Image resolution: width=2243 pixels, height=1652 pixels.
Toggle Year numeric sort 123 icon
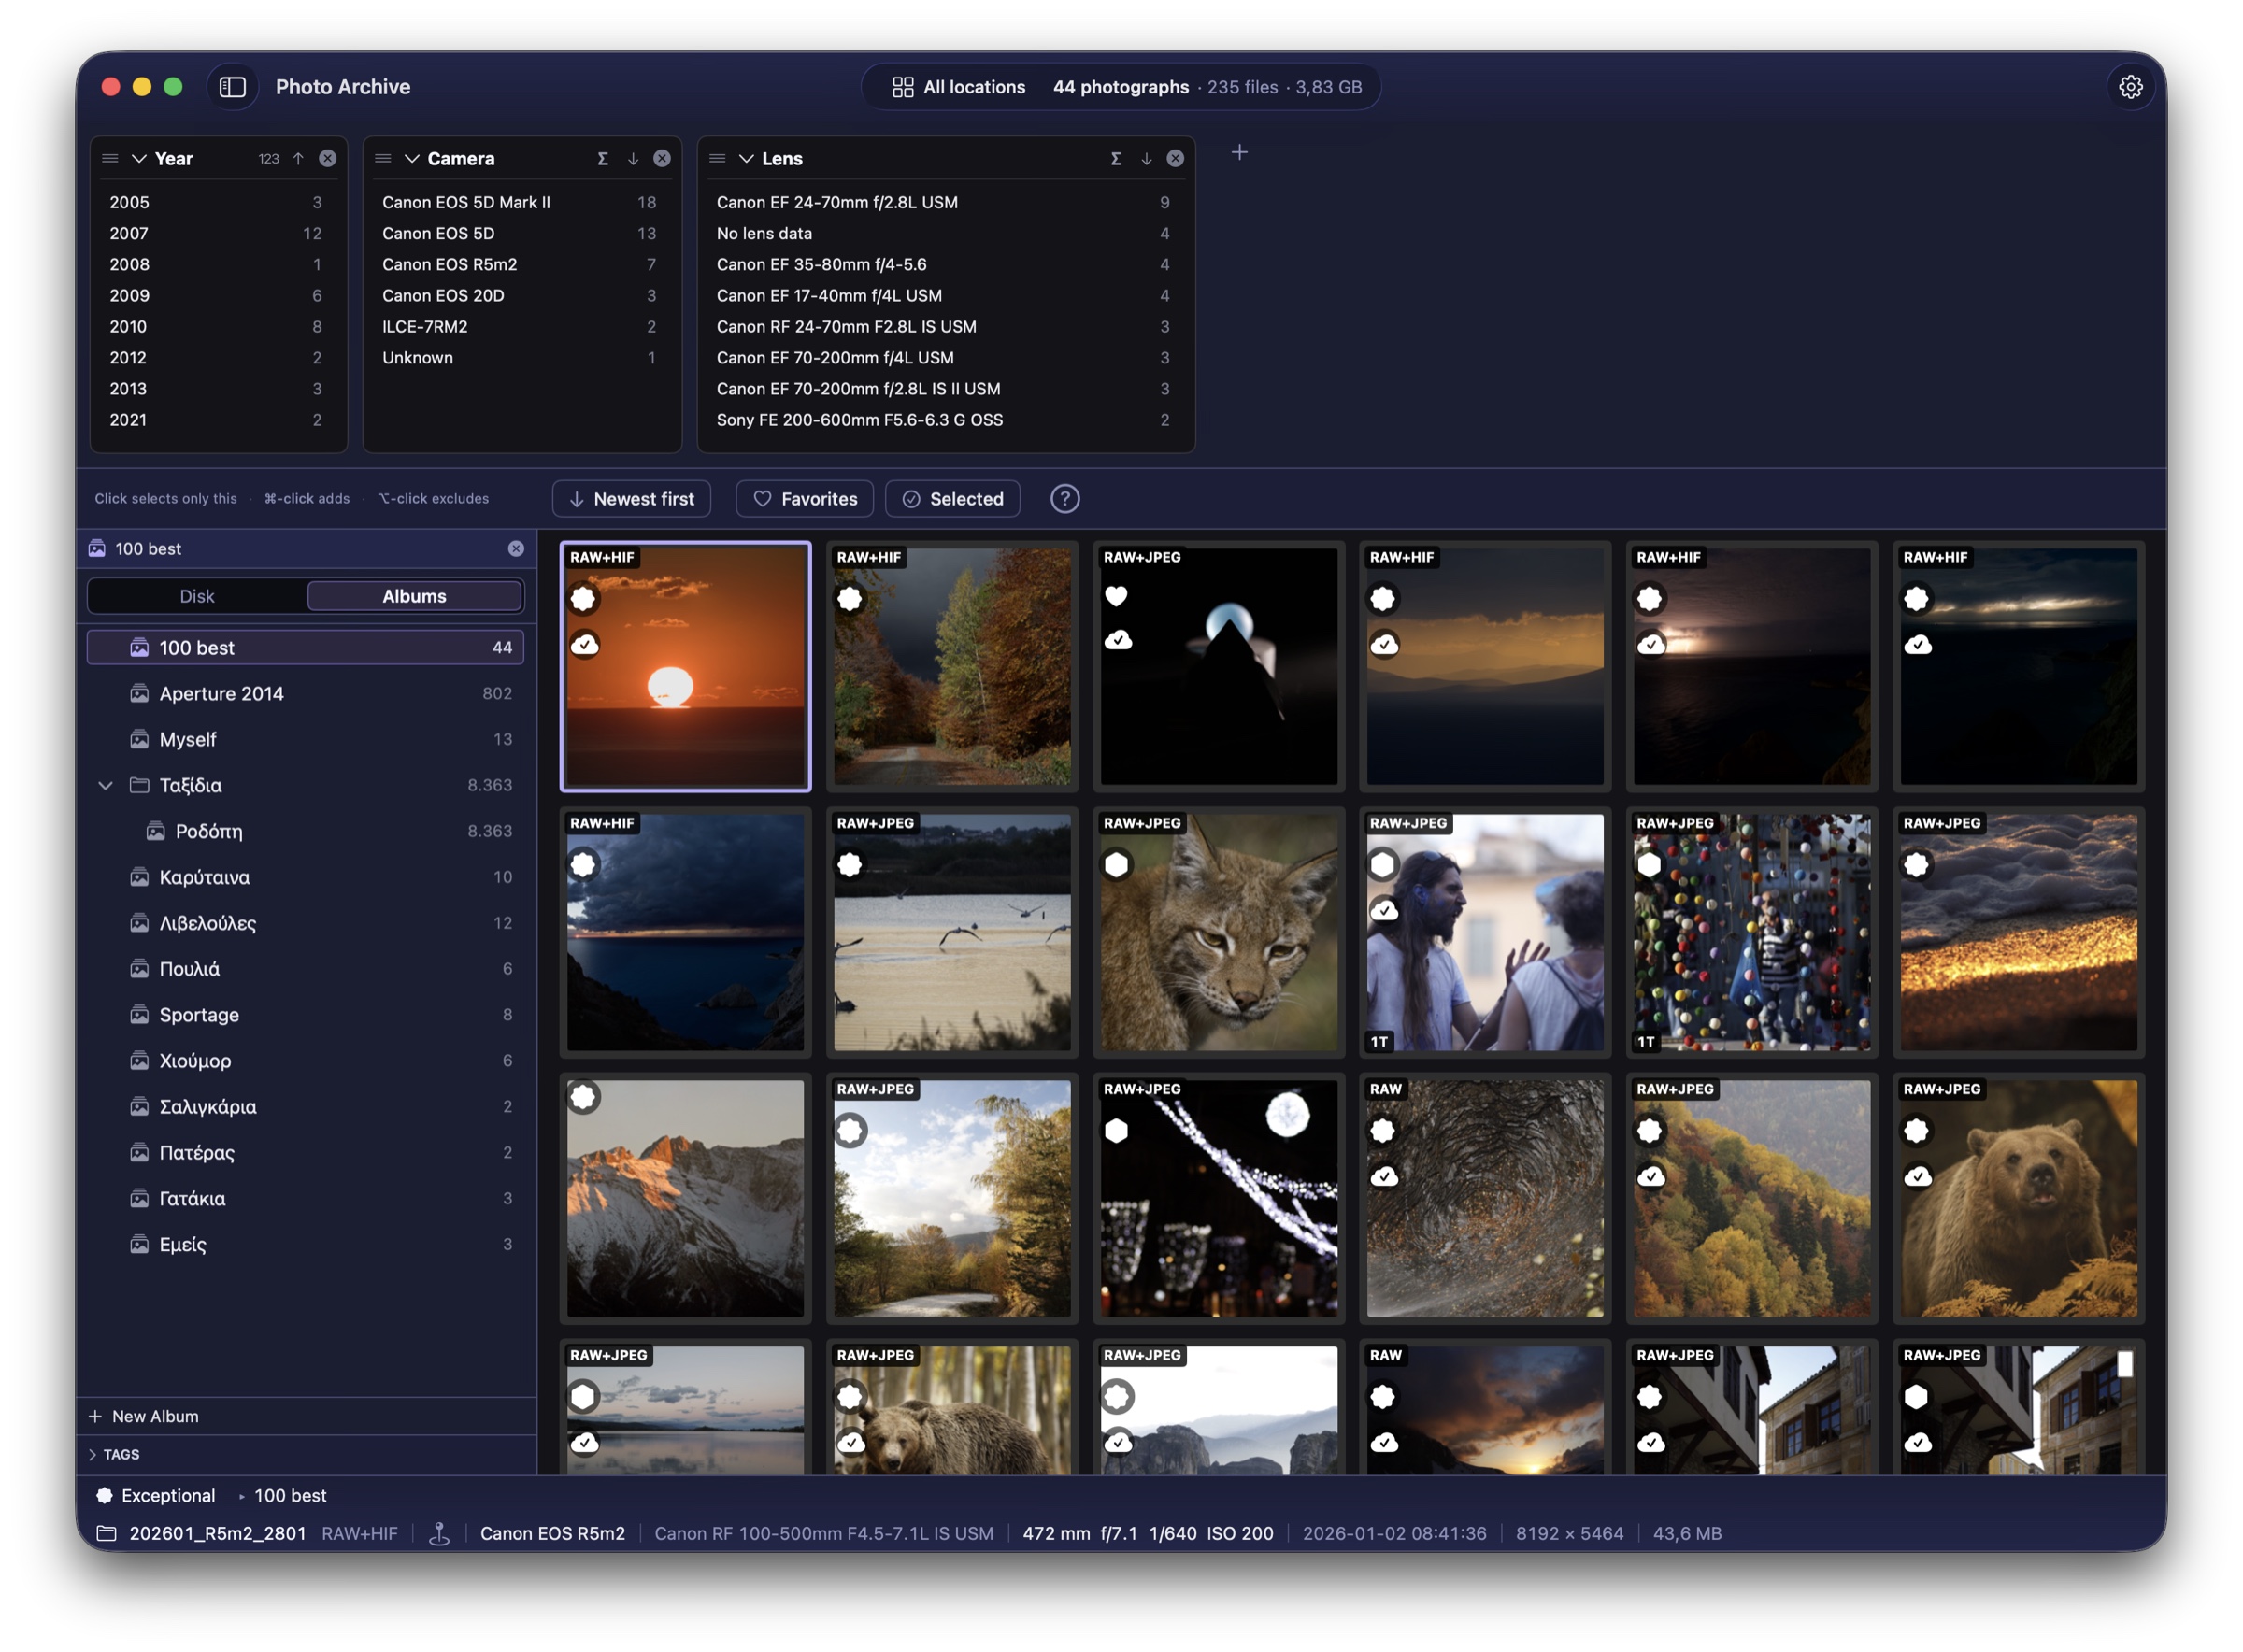pos(268,158)
